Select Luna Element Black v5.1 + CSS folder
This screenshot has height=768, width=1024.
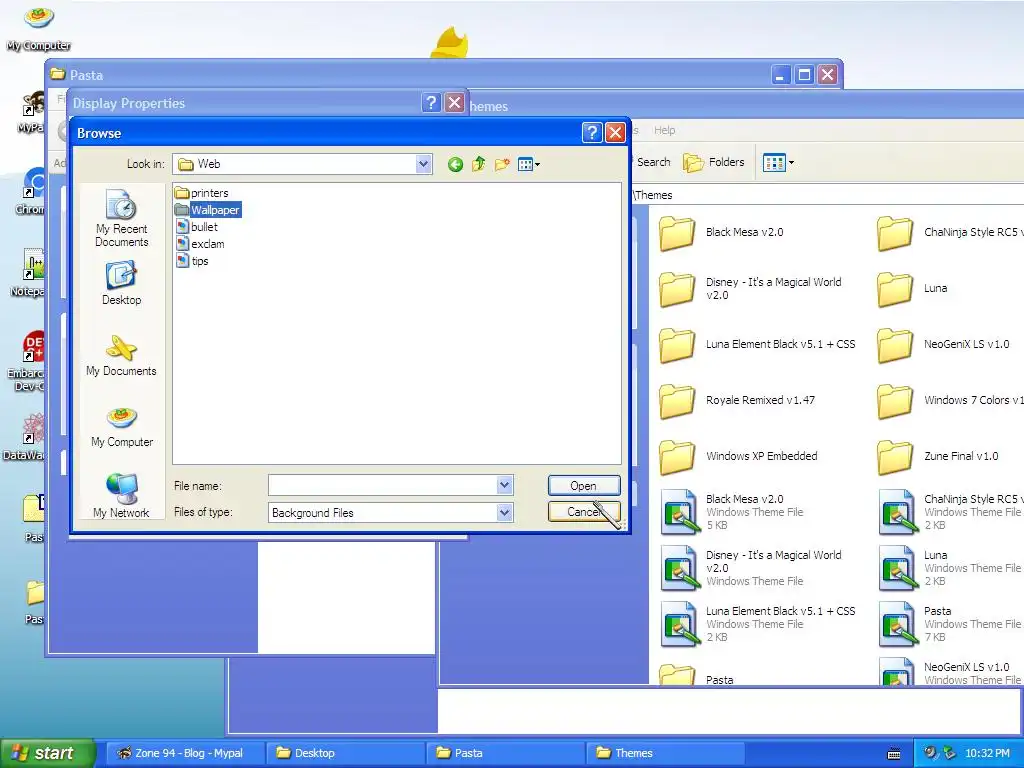[757, 344]
